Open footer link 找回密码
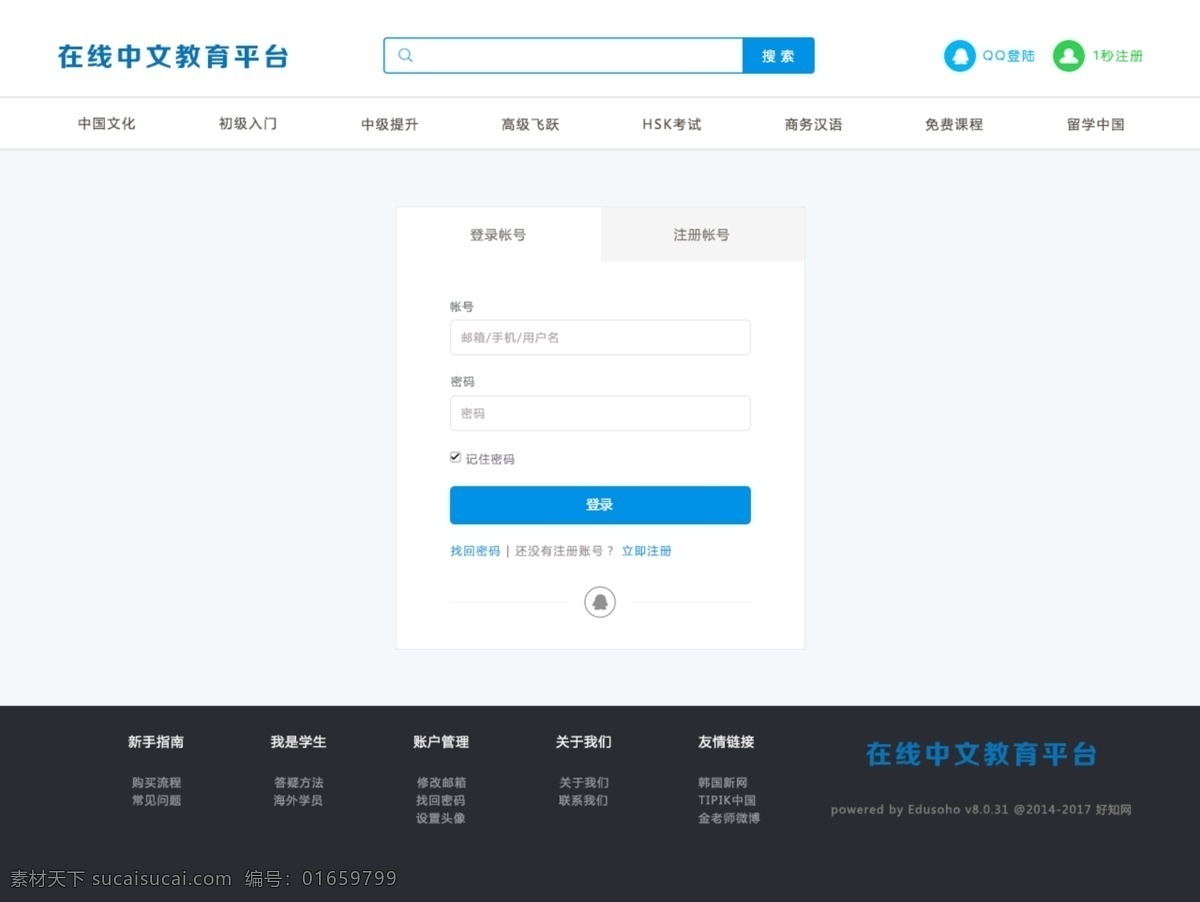This screenshot has height=902, width=1200. coord(441,800)
